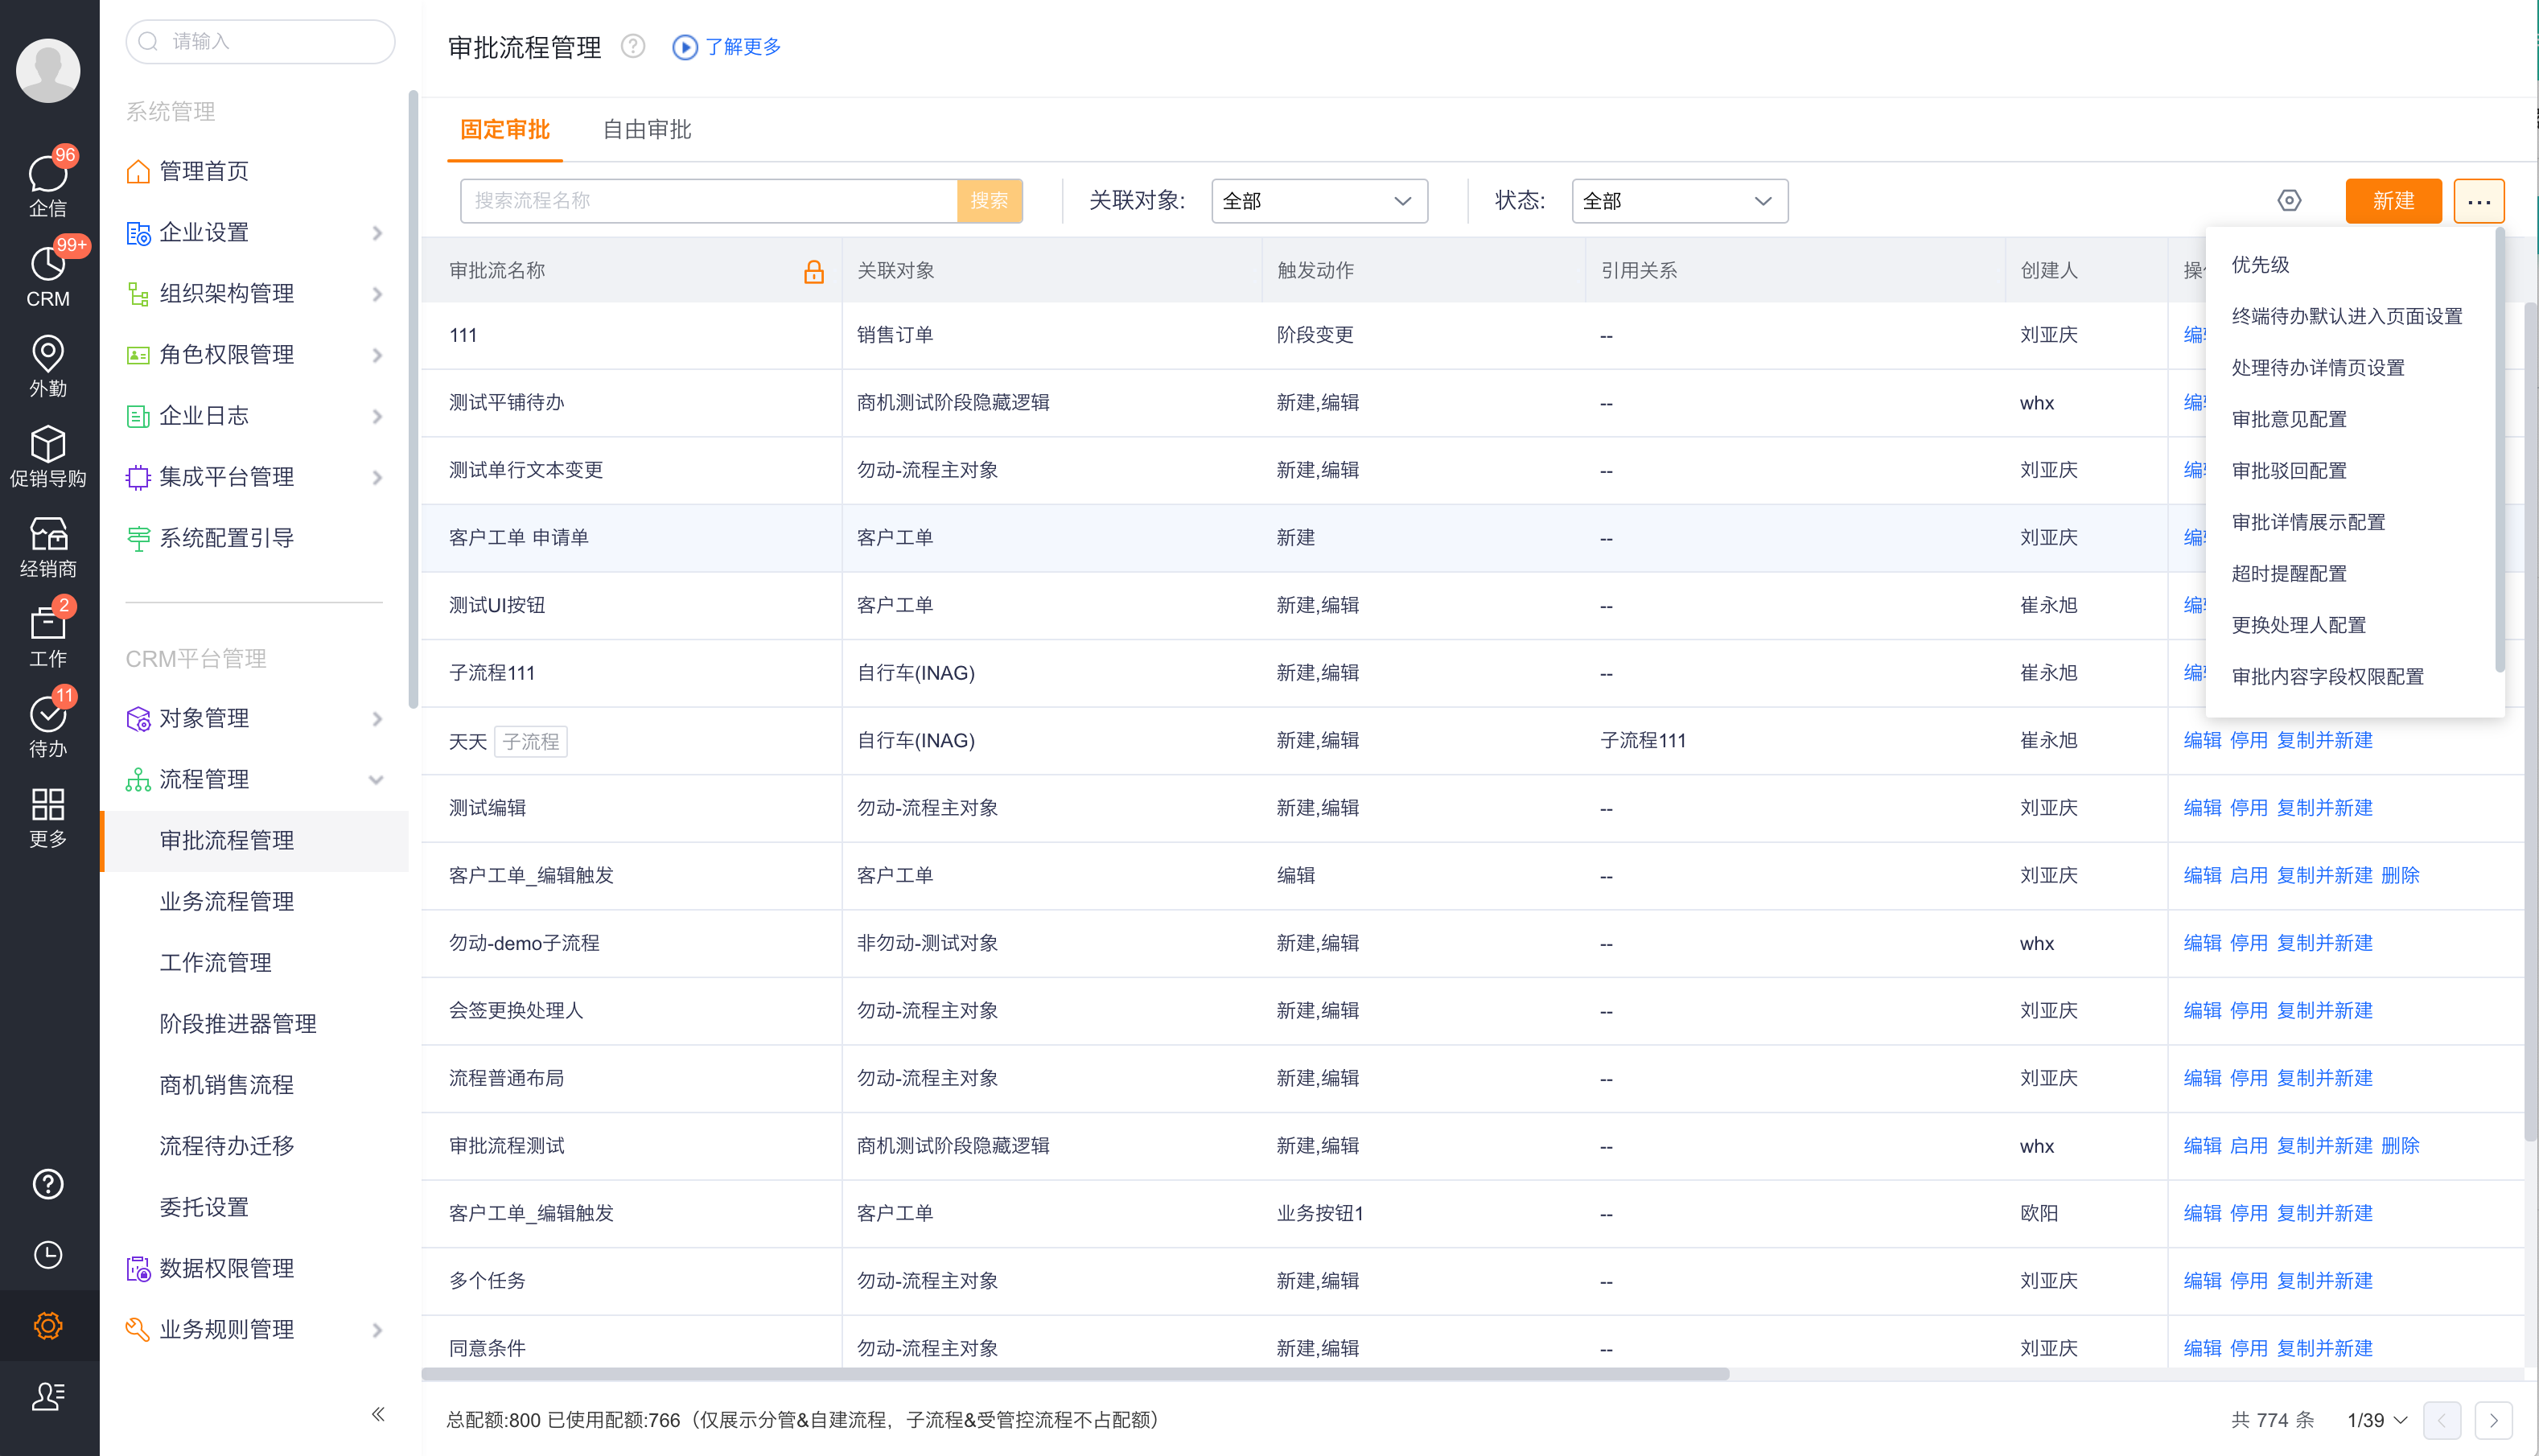Click the help icon beside 审批流程管理 title

click(x=633, y=46)
